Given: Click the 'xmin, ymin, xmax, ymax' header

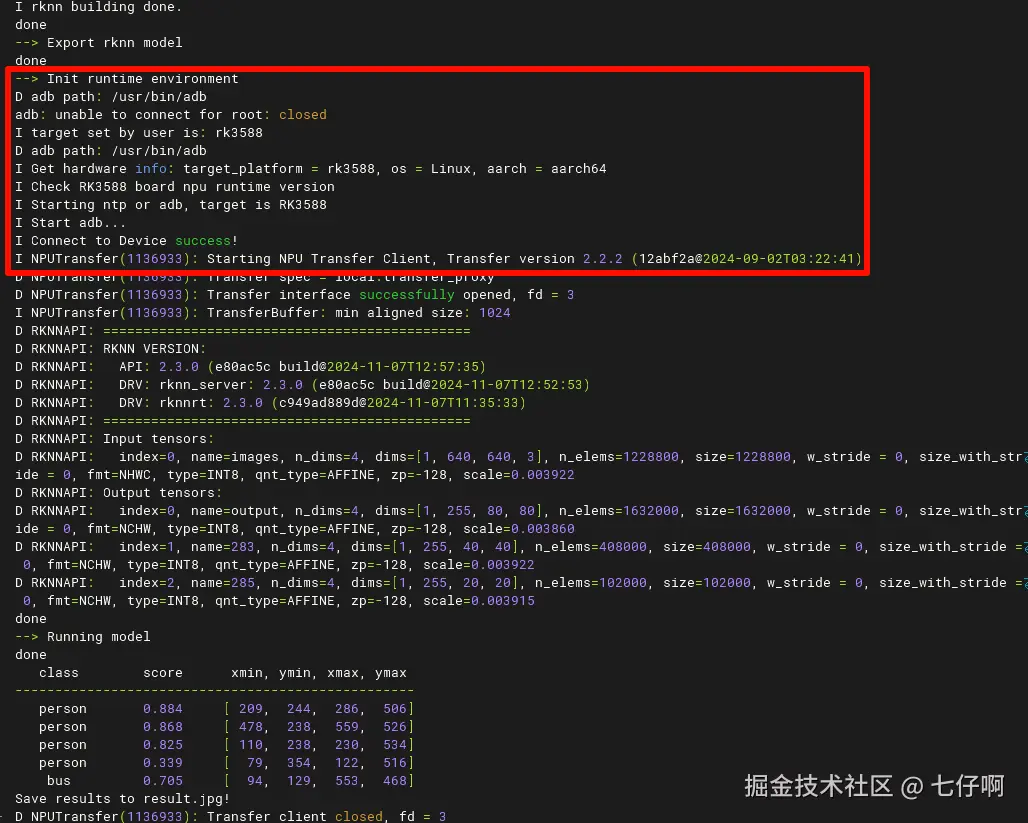Looking at the screenshot, I should (319, 673).
